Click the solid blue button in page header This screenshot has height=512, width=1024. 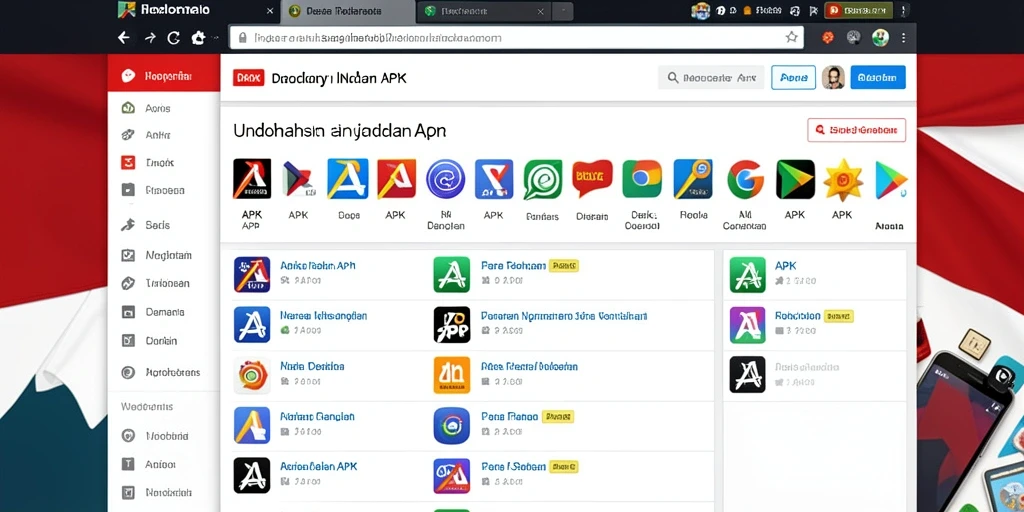click(x=878, y=78)
